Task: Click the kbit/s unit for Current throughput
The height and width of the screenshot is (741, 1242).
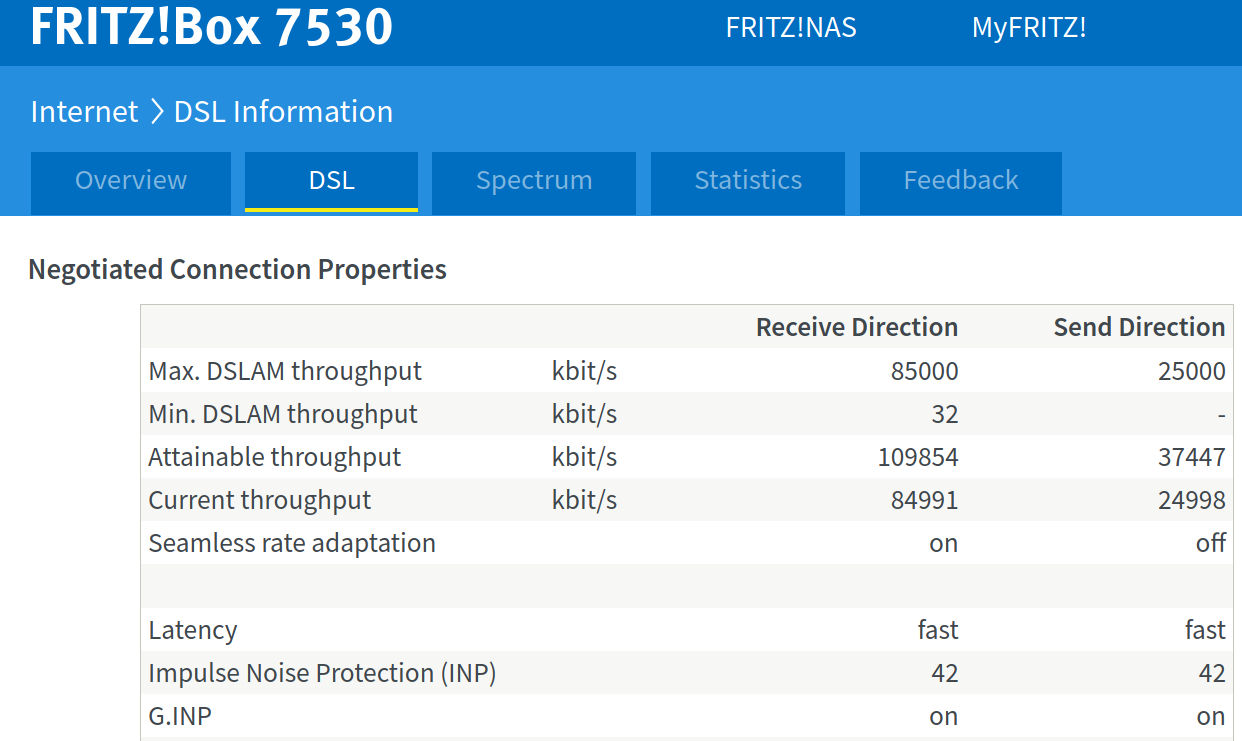Action: (584, 500)
